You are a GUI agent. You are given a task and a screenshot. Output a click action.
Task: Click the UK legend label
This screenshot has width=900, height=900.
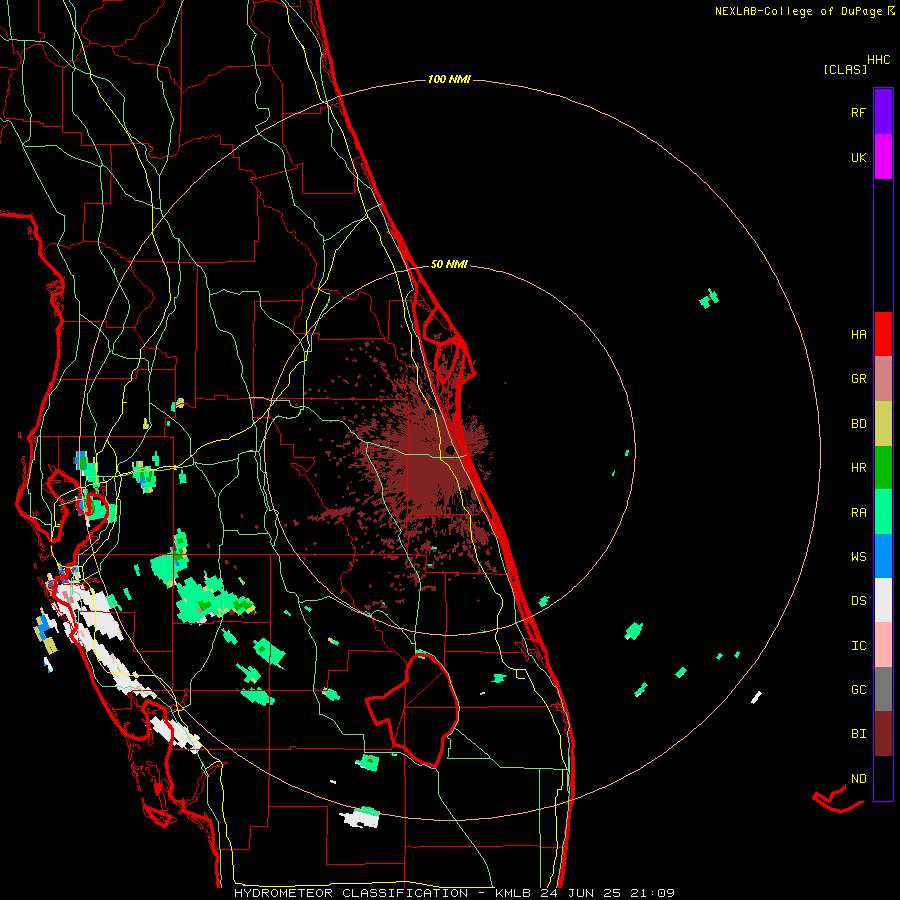click(x=858, y=157)
